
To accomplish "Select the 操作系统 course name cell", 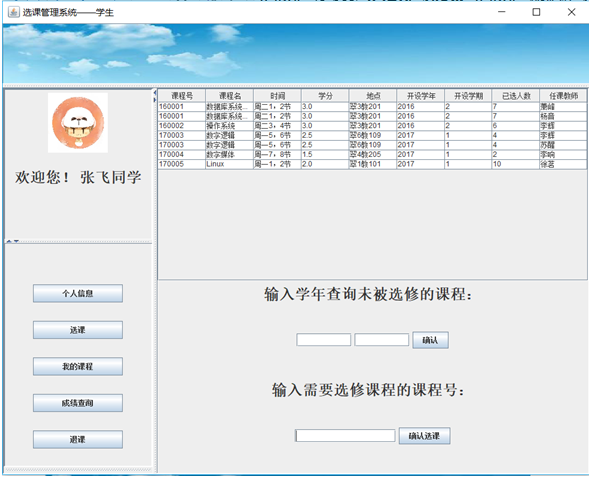I will click(230, 126).
